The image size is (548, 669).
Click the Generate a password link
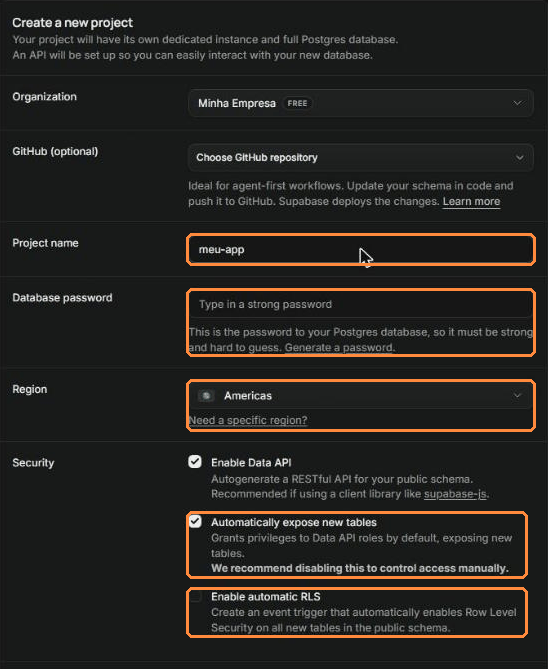click(x=339, y=347)
